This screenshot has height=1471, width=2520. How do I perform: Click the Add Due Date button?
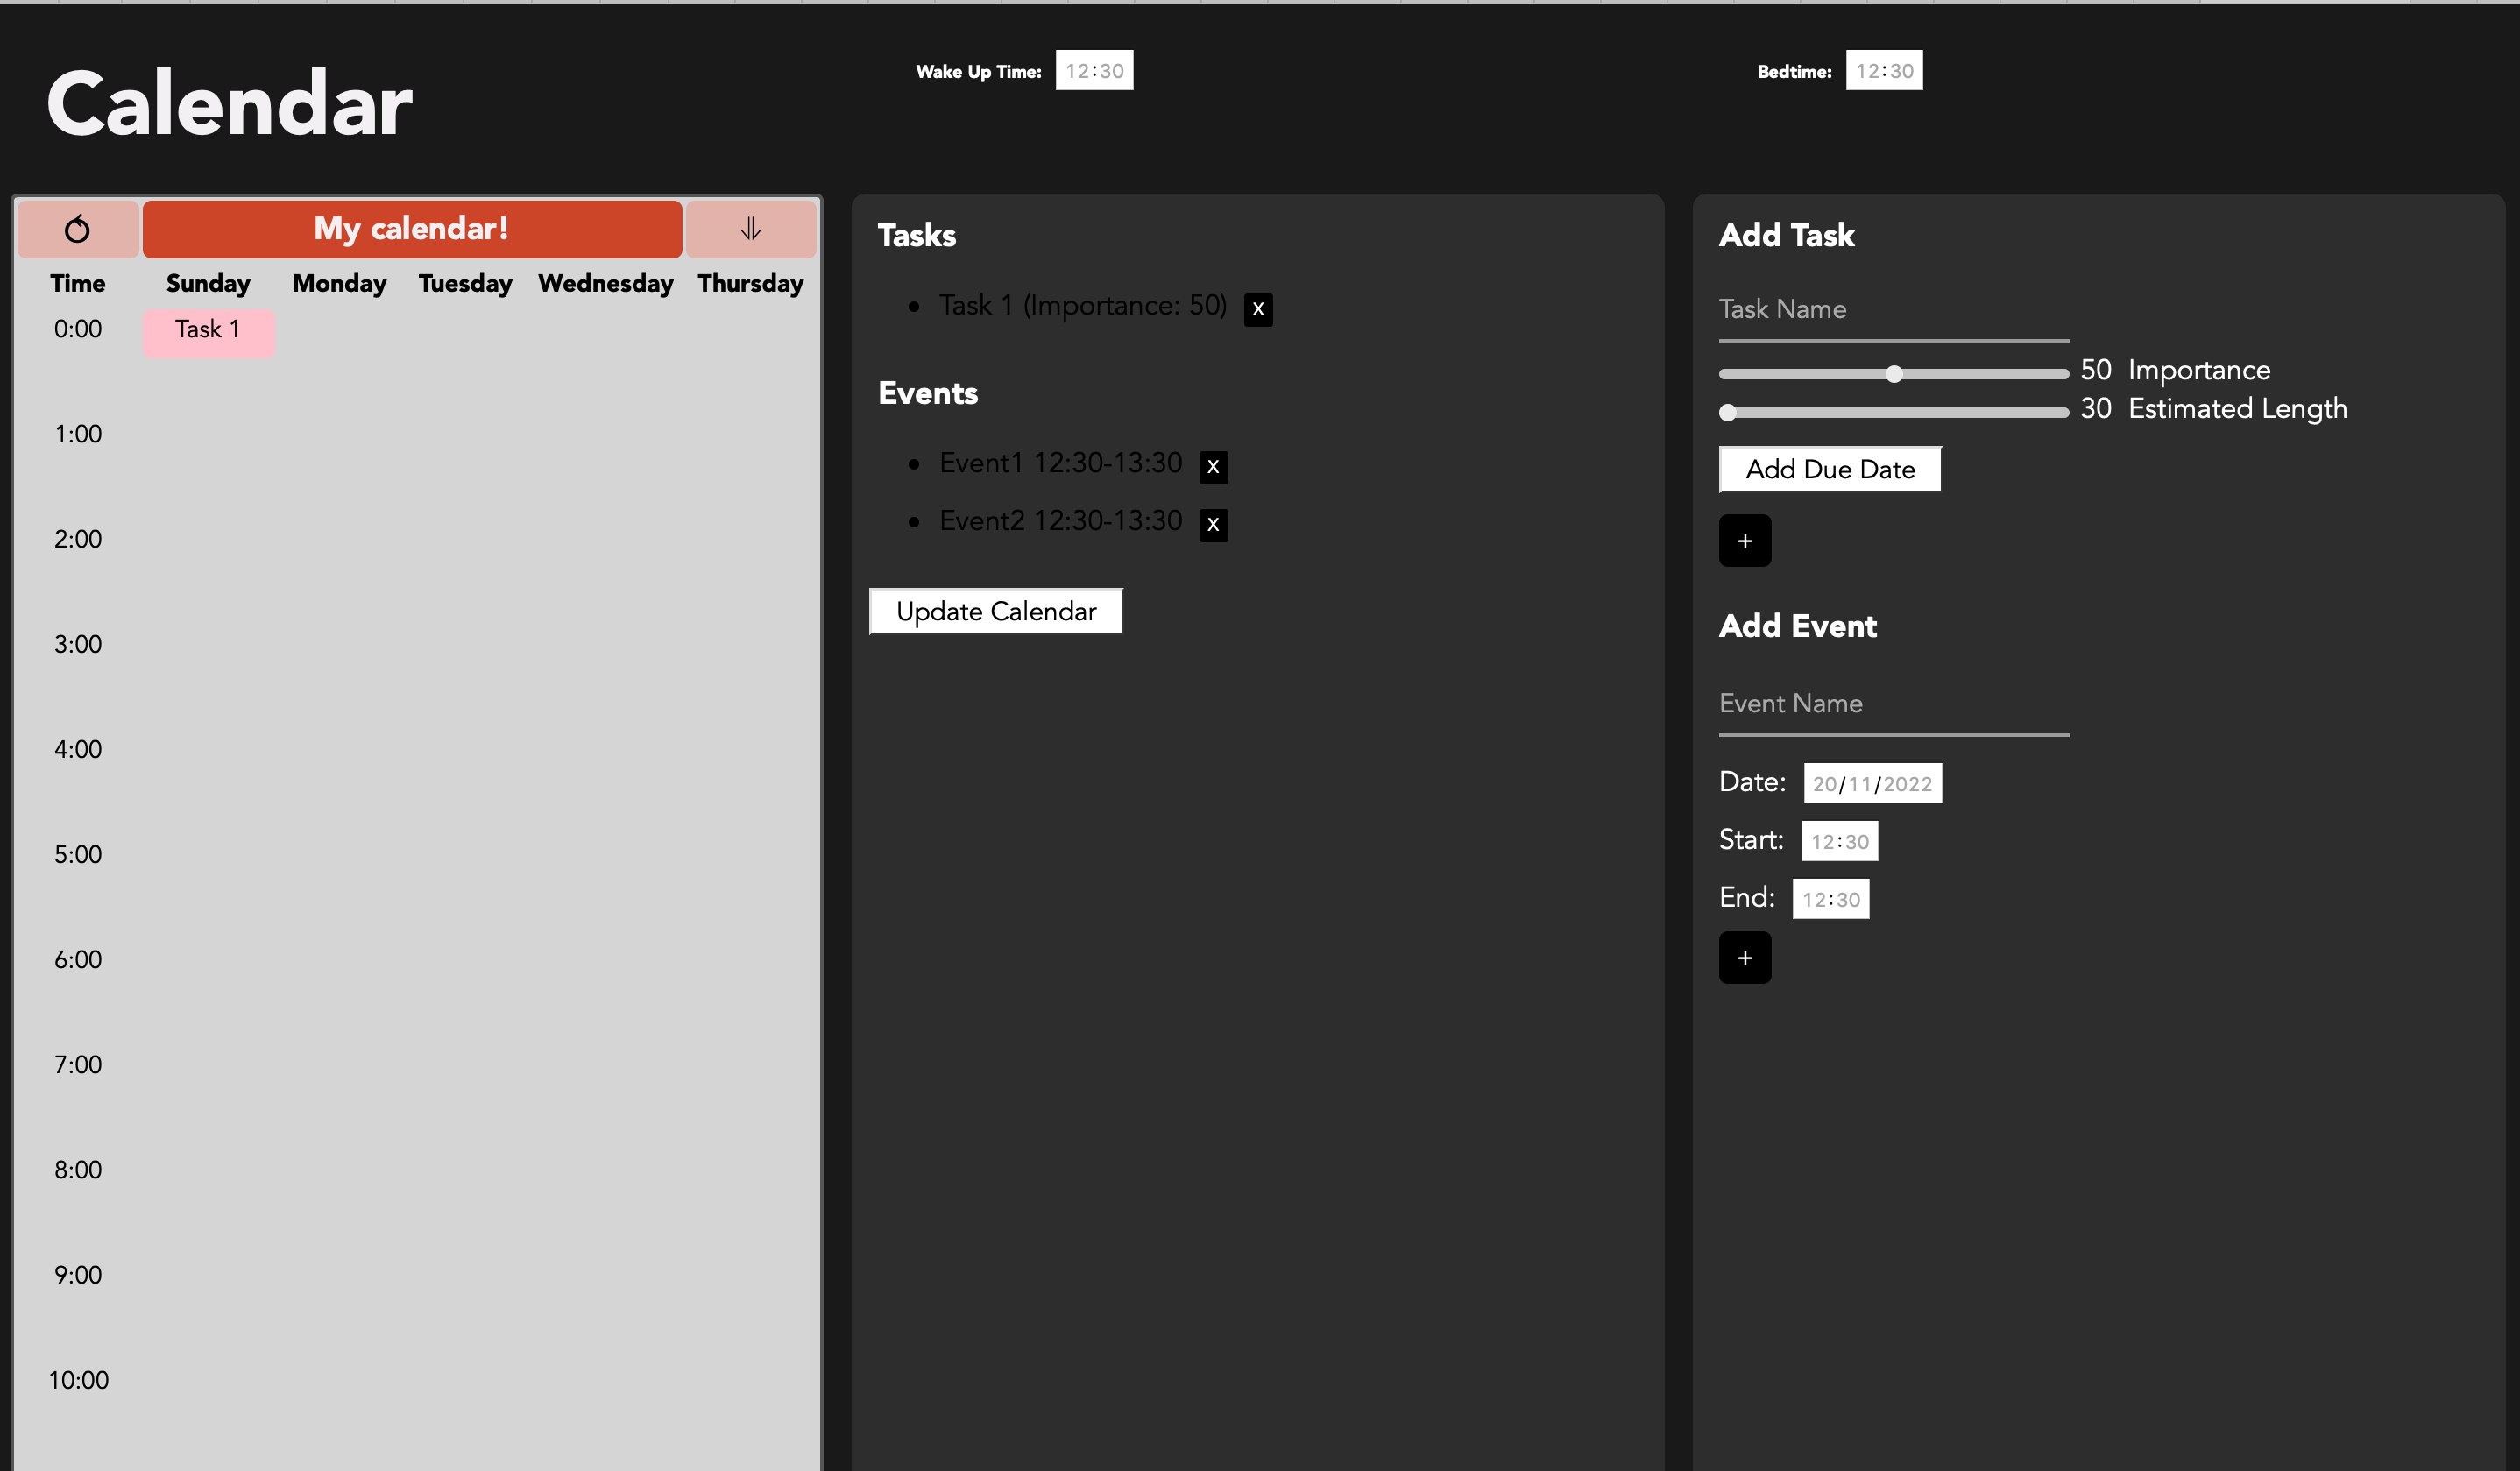click(1829, 469)
